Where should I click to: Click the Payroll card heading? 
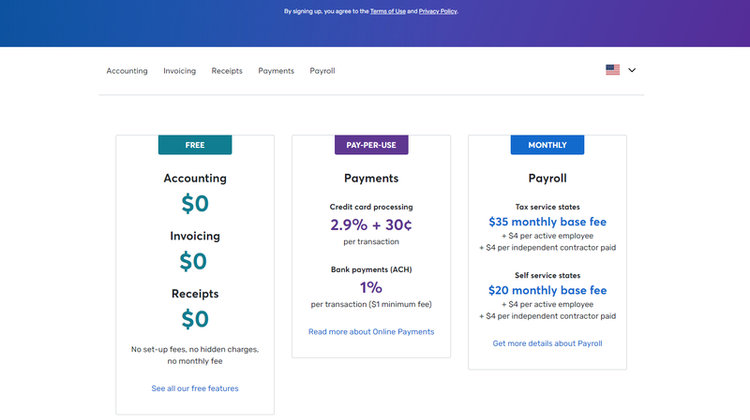point(547,178)
